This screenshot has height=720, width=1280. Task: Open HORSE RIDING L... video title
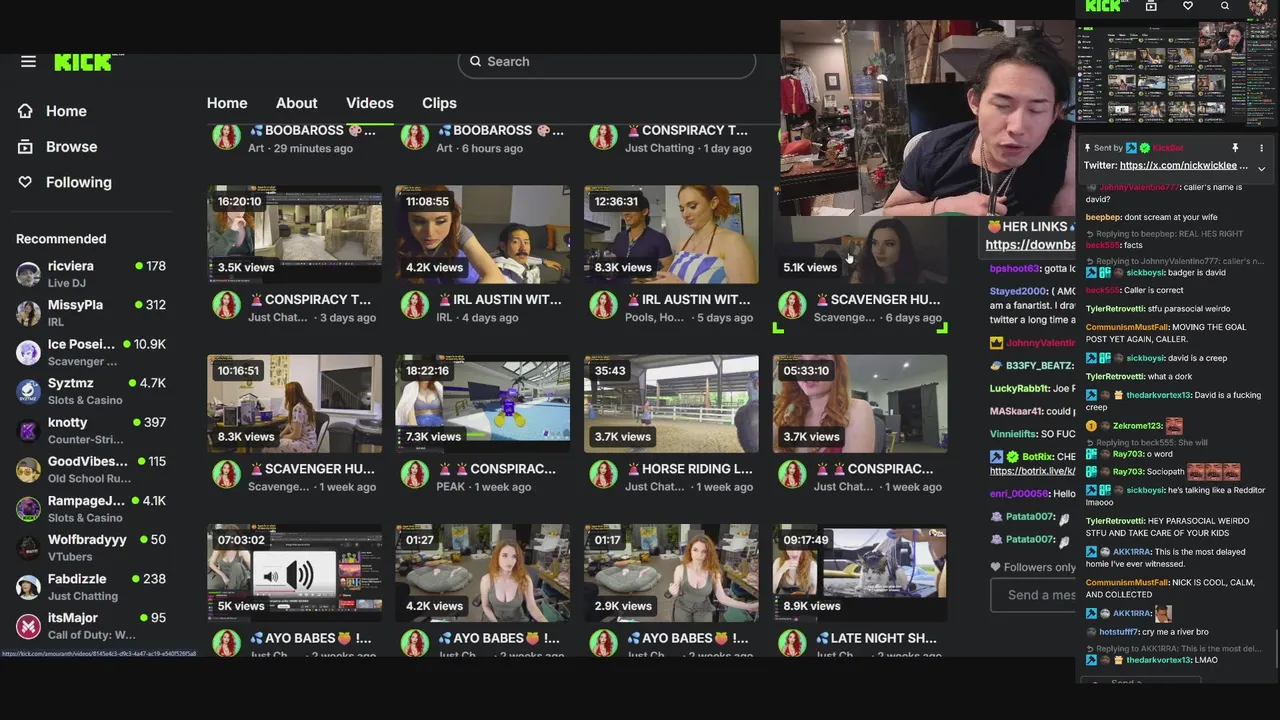pyautogui.click(x=688, y=468)
